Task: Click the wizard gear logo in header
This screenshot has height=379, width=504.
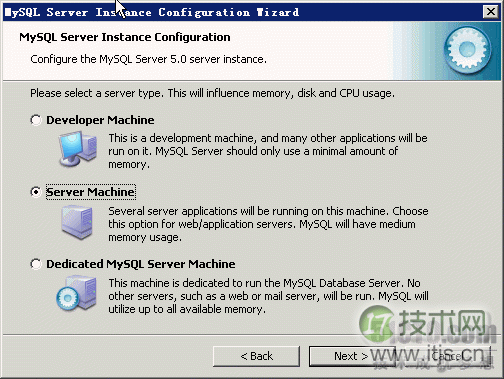Action: coord(468,50)
